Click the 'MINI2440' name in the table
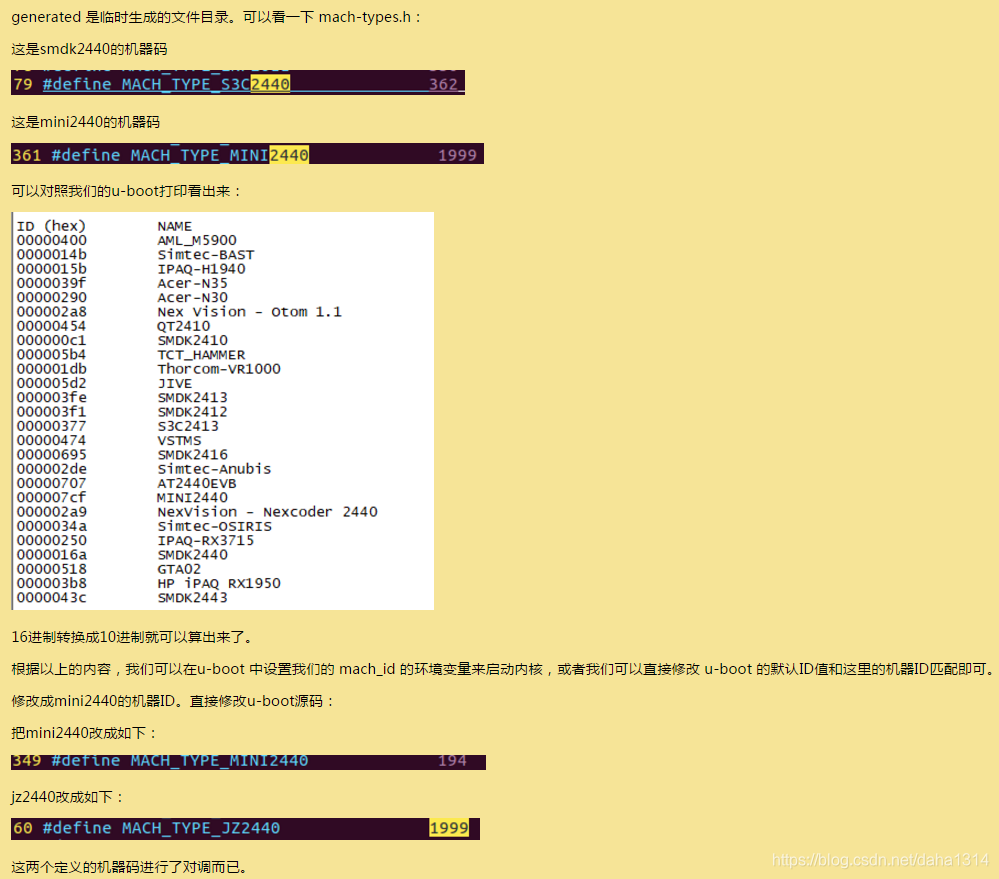This screenshot has width=999, height=879. click(x=192, y=497)
